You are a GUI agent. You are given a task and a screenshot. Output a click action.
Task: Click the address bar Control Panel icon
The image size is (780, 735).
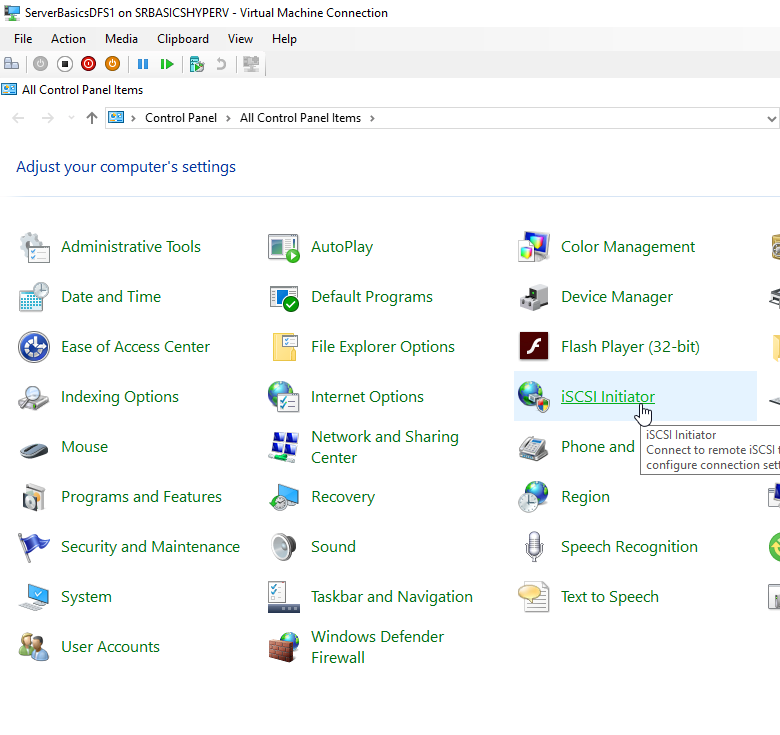point(116,118)
